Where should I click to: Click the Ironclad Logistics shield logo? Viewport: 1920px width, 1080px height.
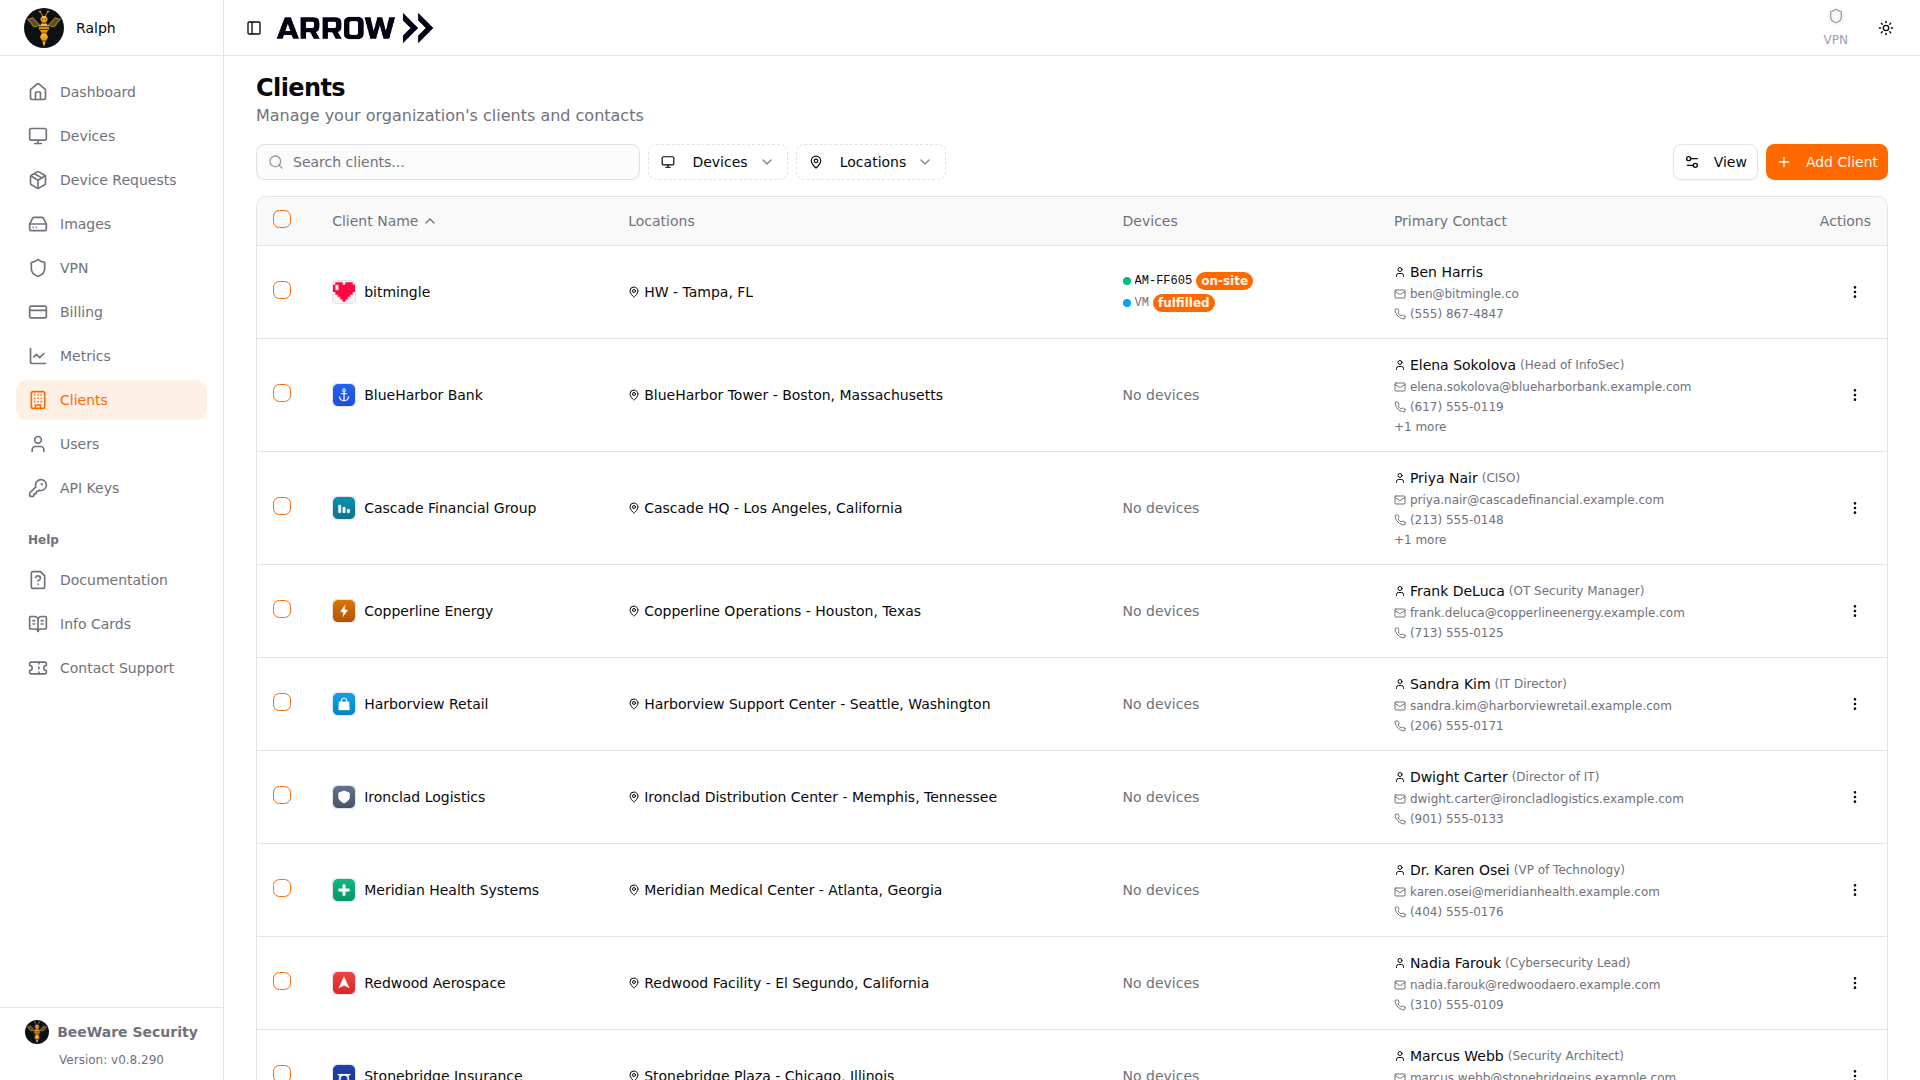click(x=344, y=797)
